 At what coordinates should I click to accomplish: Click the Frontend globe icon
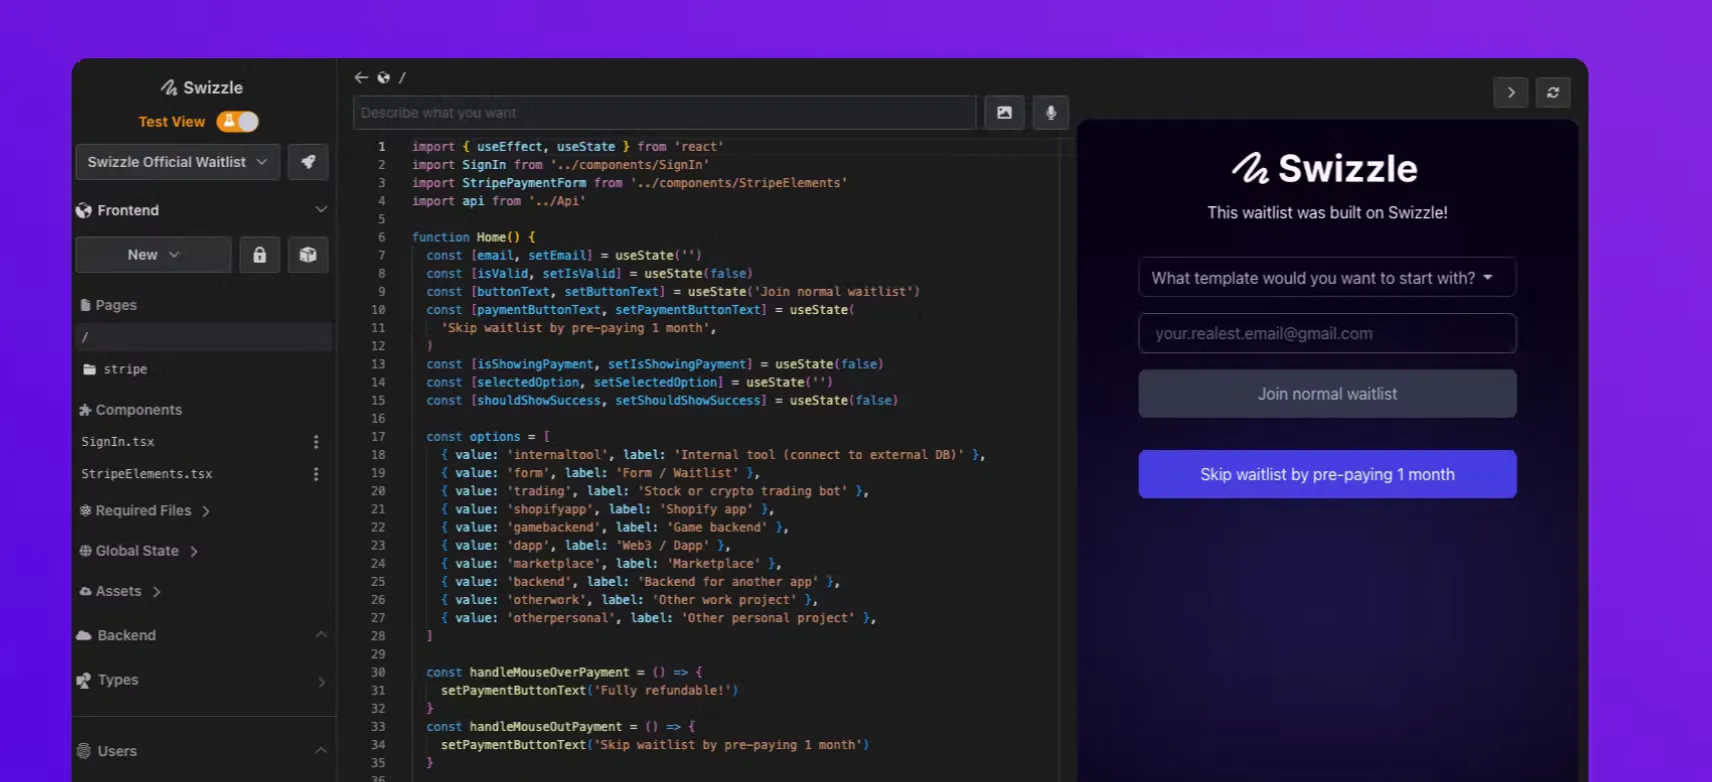click(x=84, y=210)
